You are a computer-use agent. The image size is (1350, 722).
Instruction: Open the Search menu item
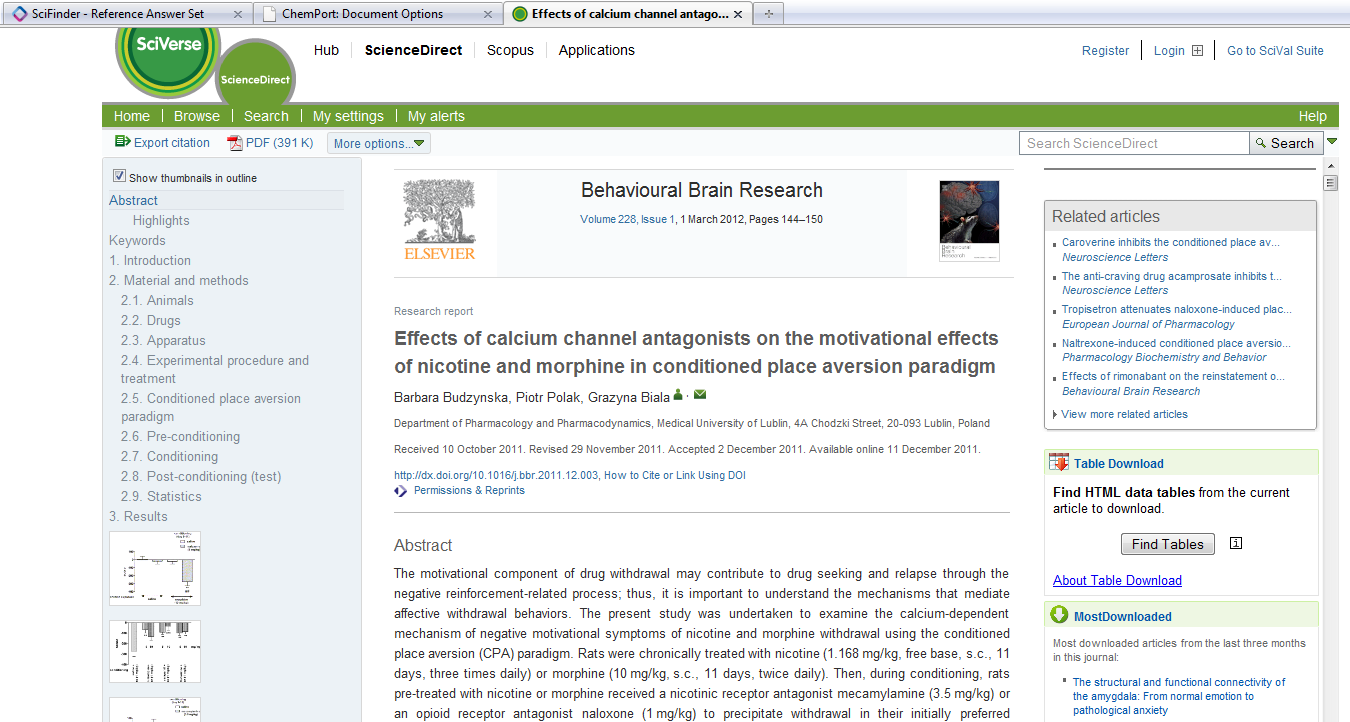pos(266,116)
